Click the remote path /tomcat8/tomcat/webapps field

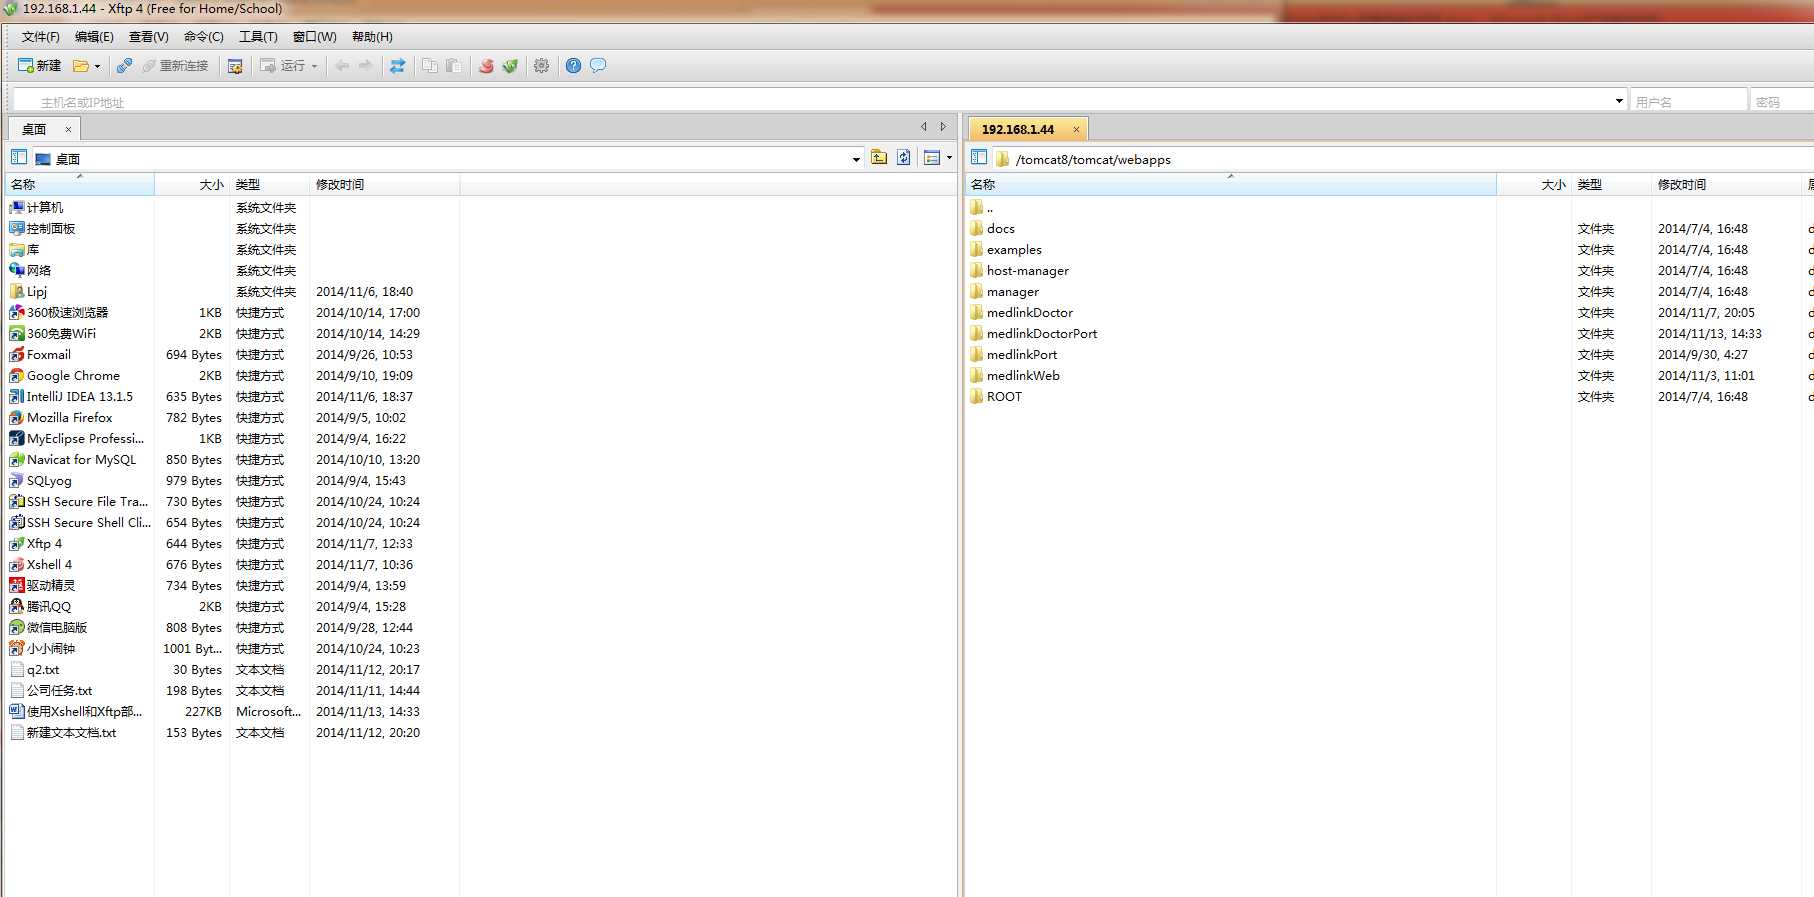(1402, 159)
